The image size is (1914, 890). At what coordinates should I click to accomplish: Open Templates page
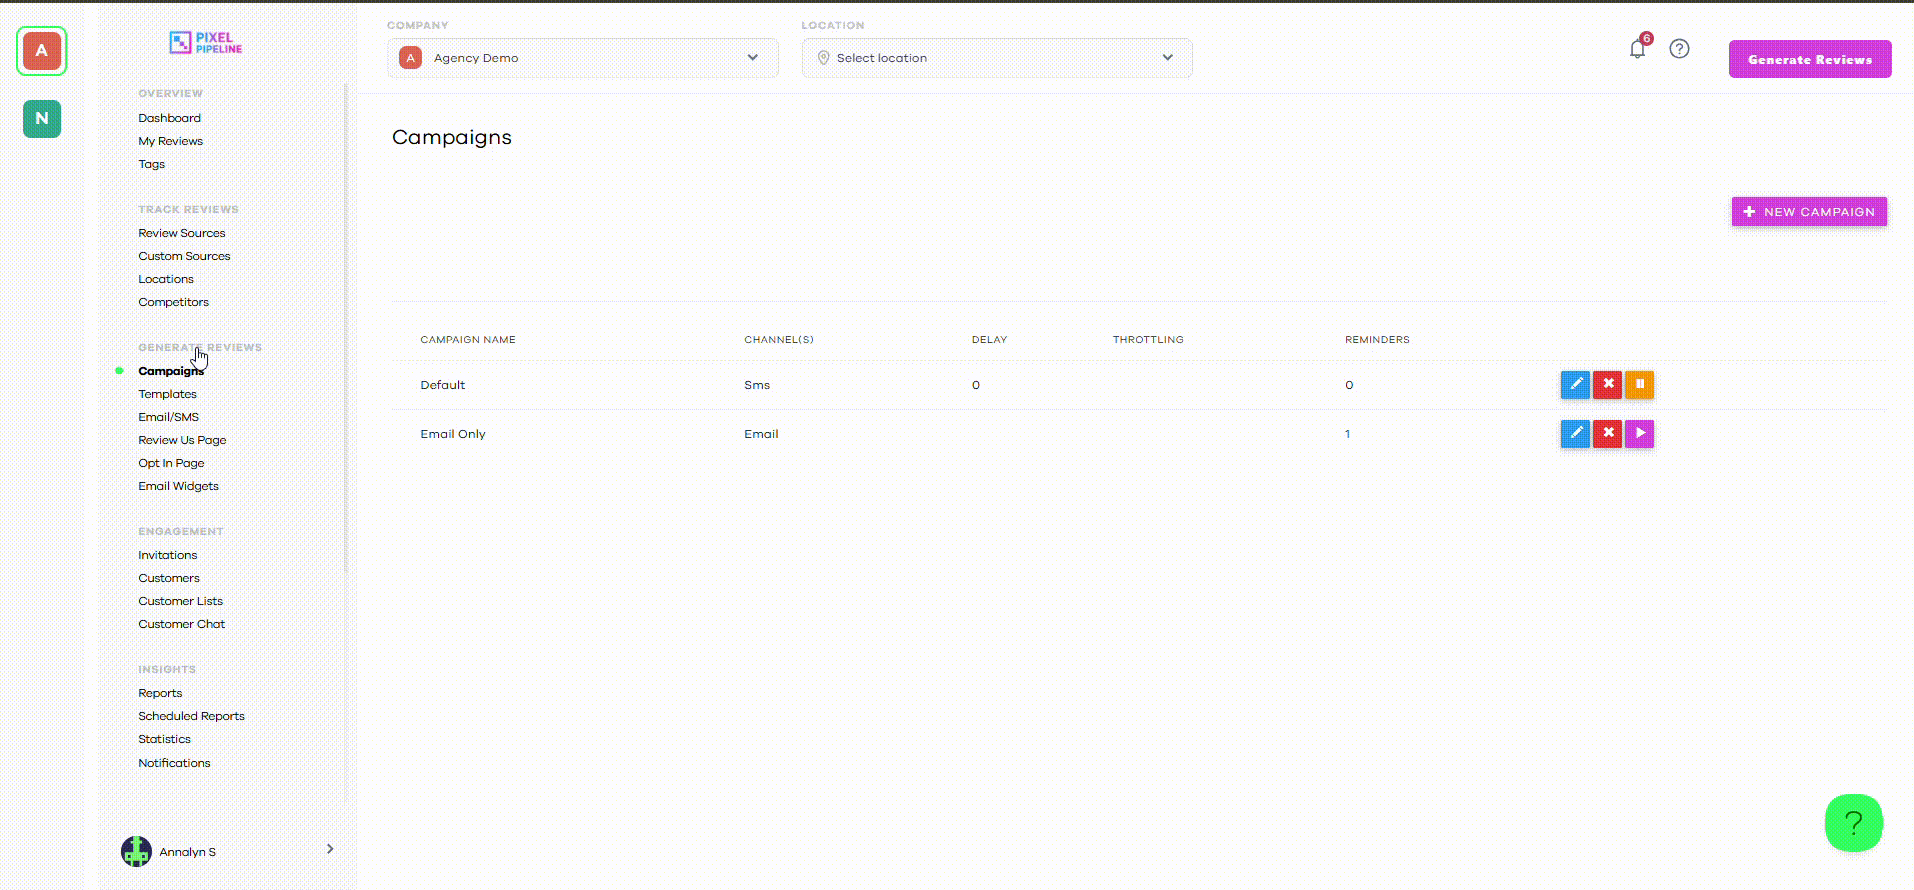tap(168, 394)
